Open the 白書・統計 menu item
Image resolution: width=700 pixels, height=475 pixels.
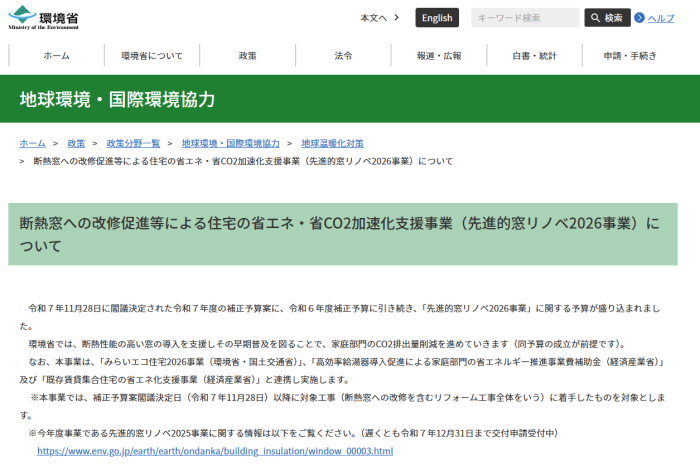pos(534,56)
